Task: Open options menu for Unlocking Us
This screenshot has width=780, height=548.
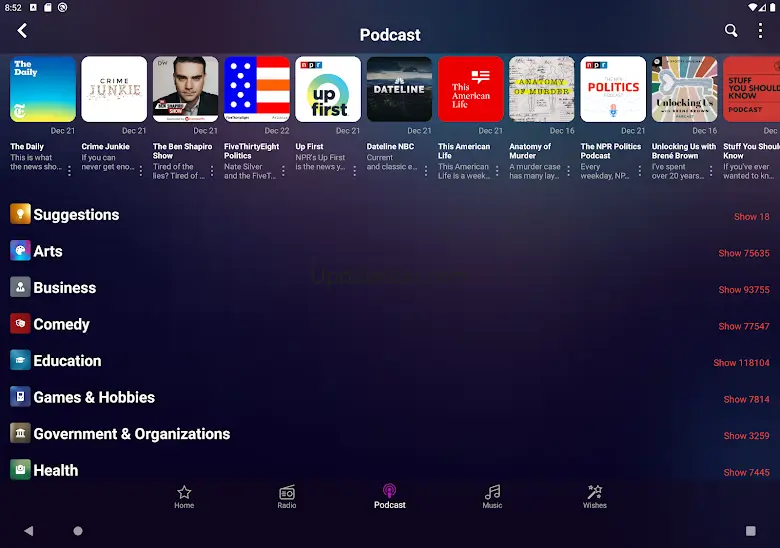Action: (711, 171)
